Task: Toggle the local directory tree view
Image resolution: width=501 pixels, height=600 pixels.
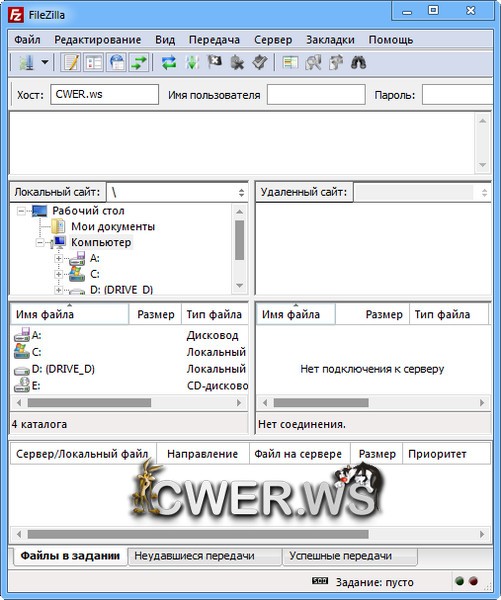Action: pos(94,62)
